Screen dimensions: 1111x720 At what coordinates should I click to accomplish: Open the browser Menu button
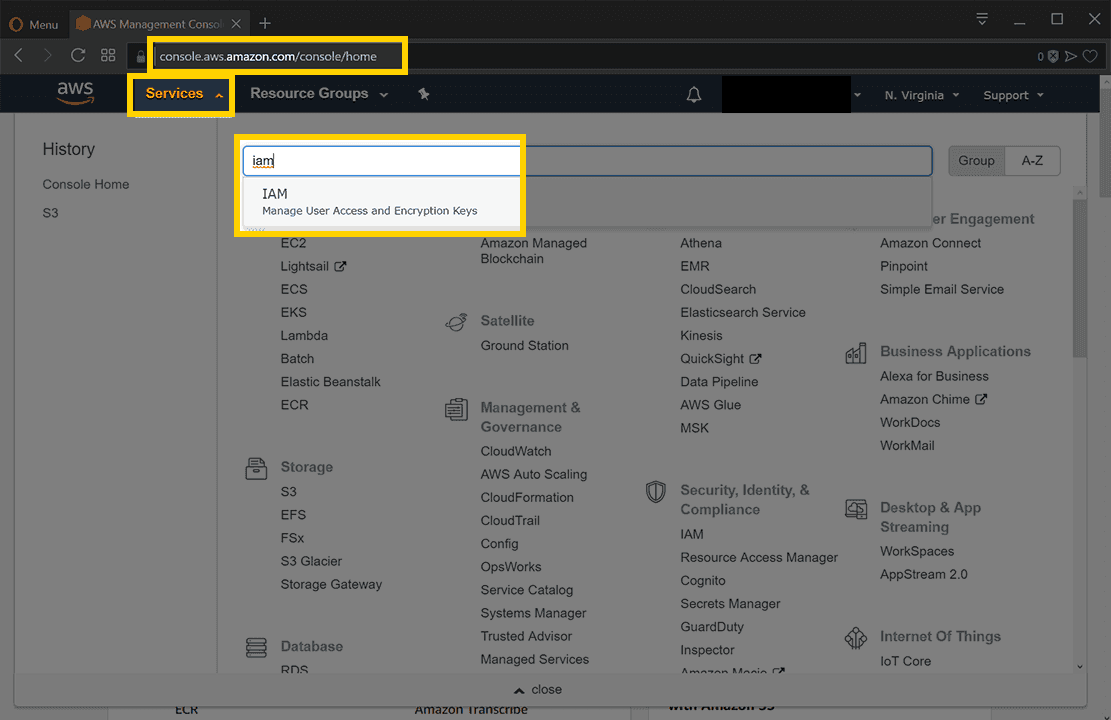34,24
